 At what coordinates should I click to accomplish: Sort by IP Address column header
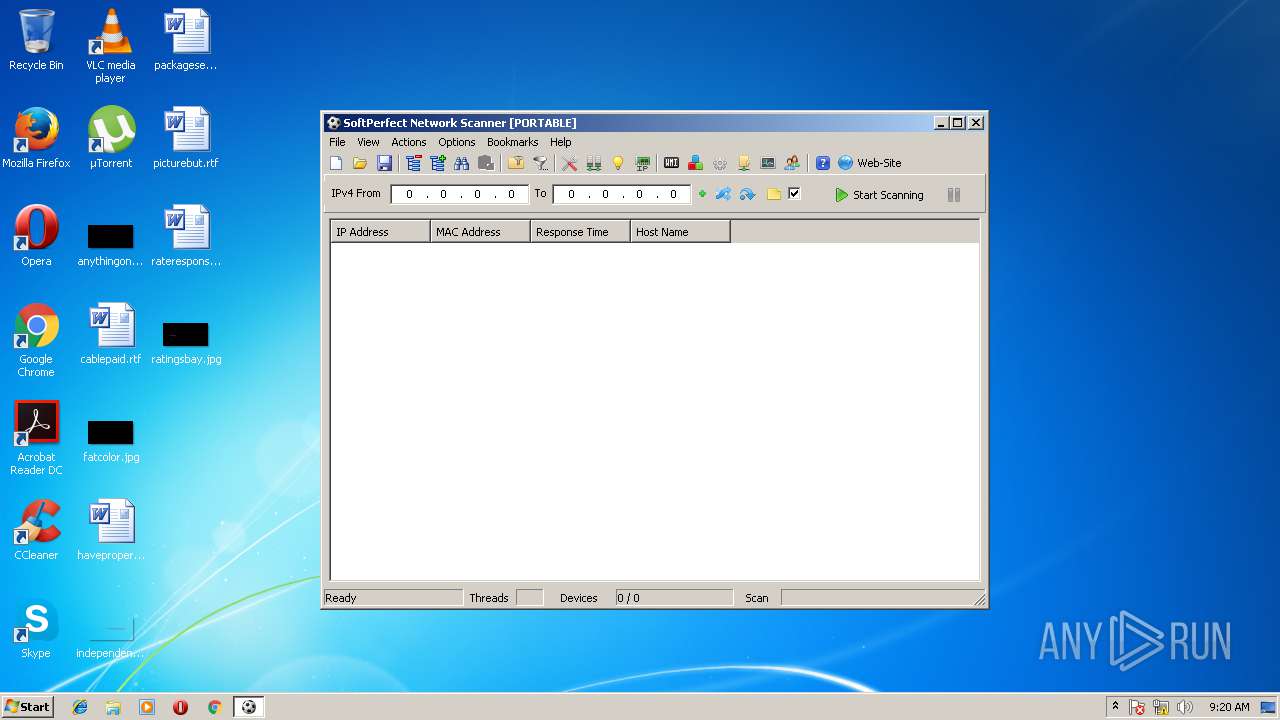pos(381,232)
